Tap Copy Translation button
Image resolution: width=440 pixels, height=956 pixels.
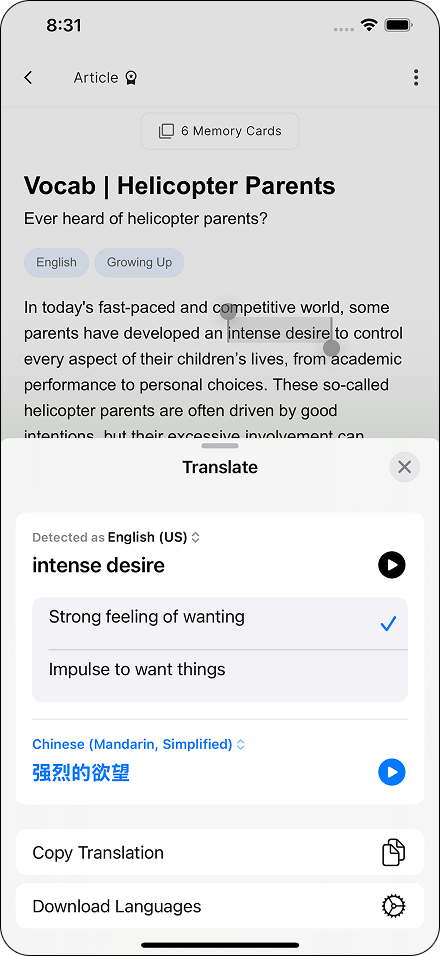click(x=220, y=852)
